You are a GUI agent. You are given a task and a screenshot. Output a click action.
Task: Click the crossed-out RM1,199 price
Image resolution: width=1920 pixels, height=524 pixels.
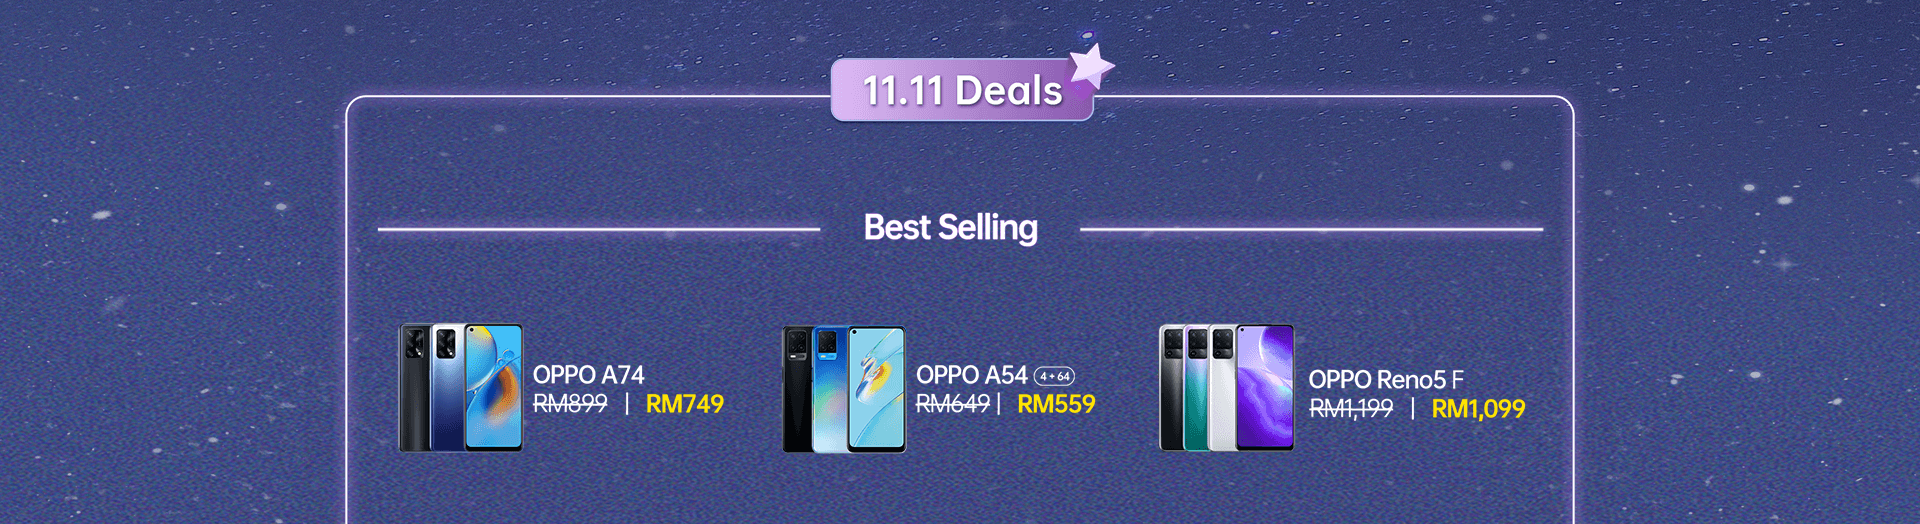pos(1351,409)
